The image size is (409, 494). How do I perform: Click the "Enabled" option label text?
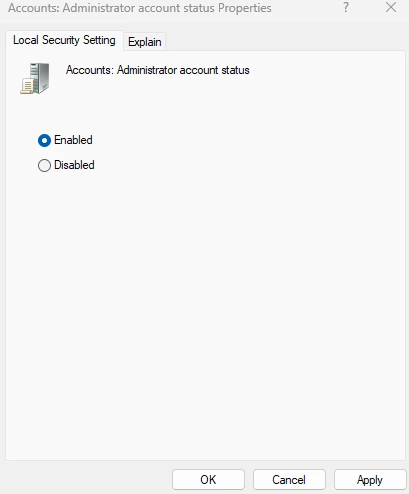tap(73, 140)
